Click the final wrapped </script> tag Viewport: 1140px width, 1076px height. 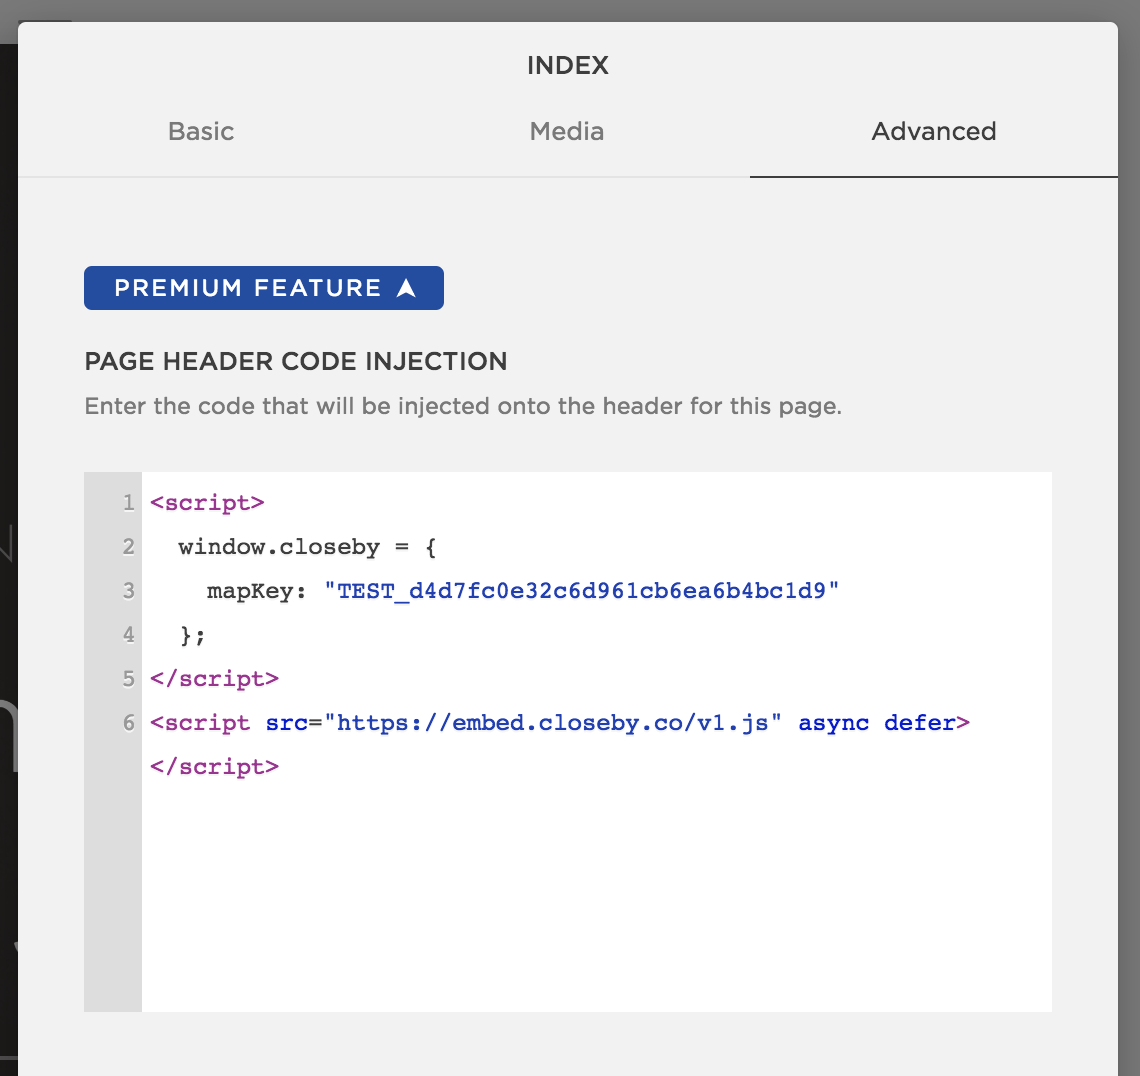click(214, 767)
